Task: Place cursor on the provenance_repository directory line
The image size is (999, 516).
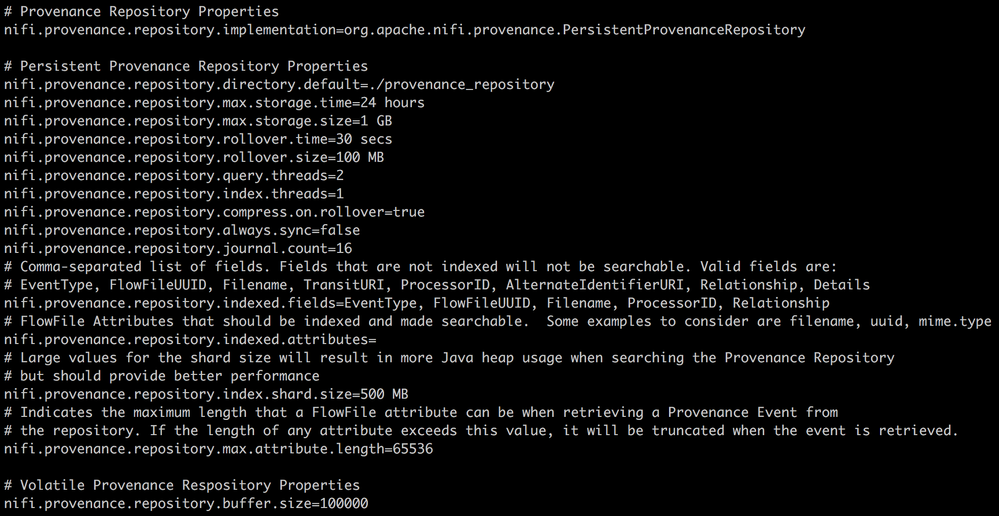Action: point(279,84)
